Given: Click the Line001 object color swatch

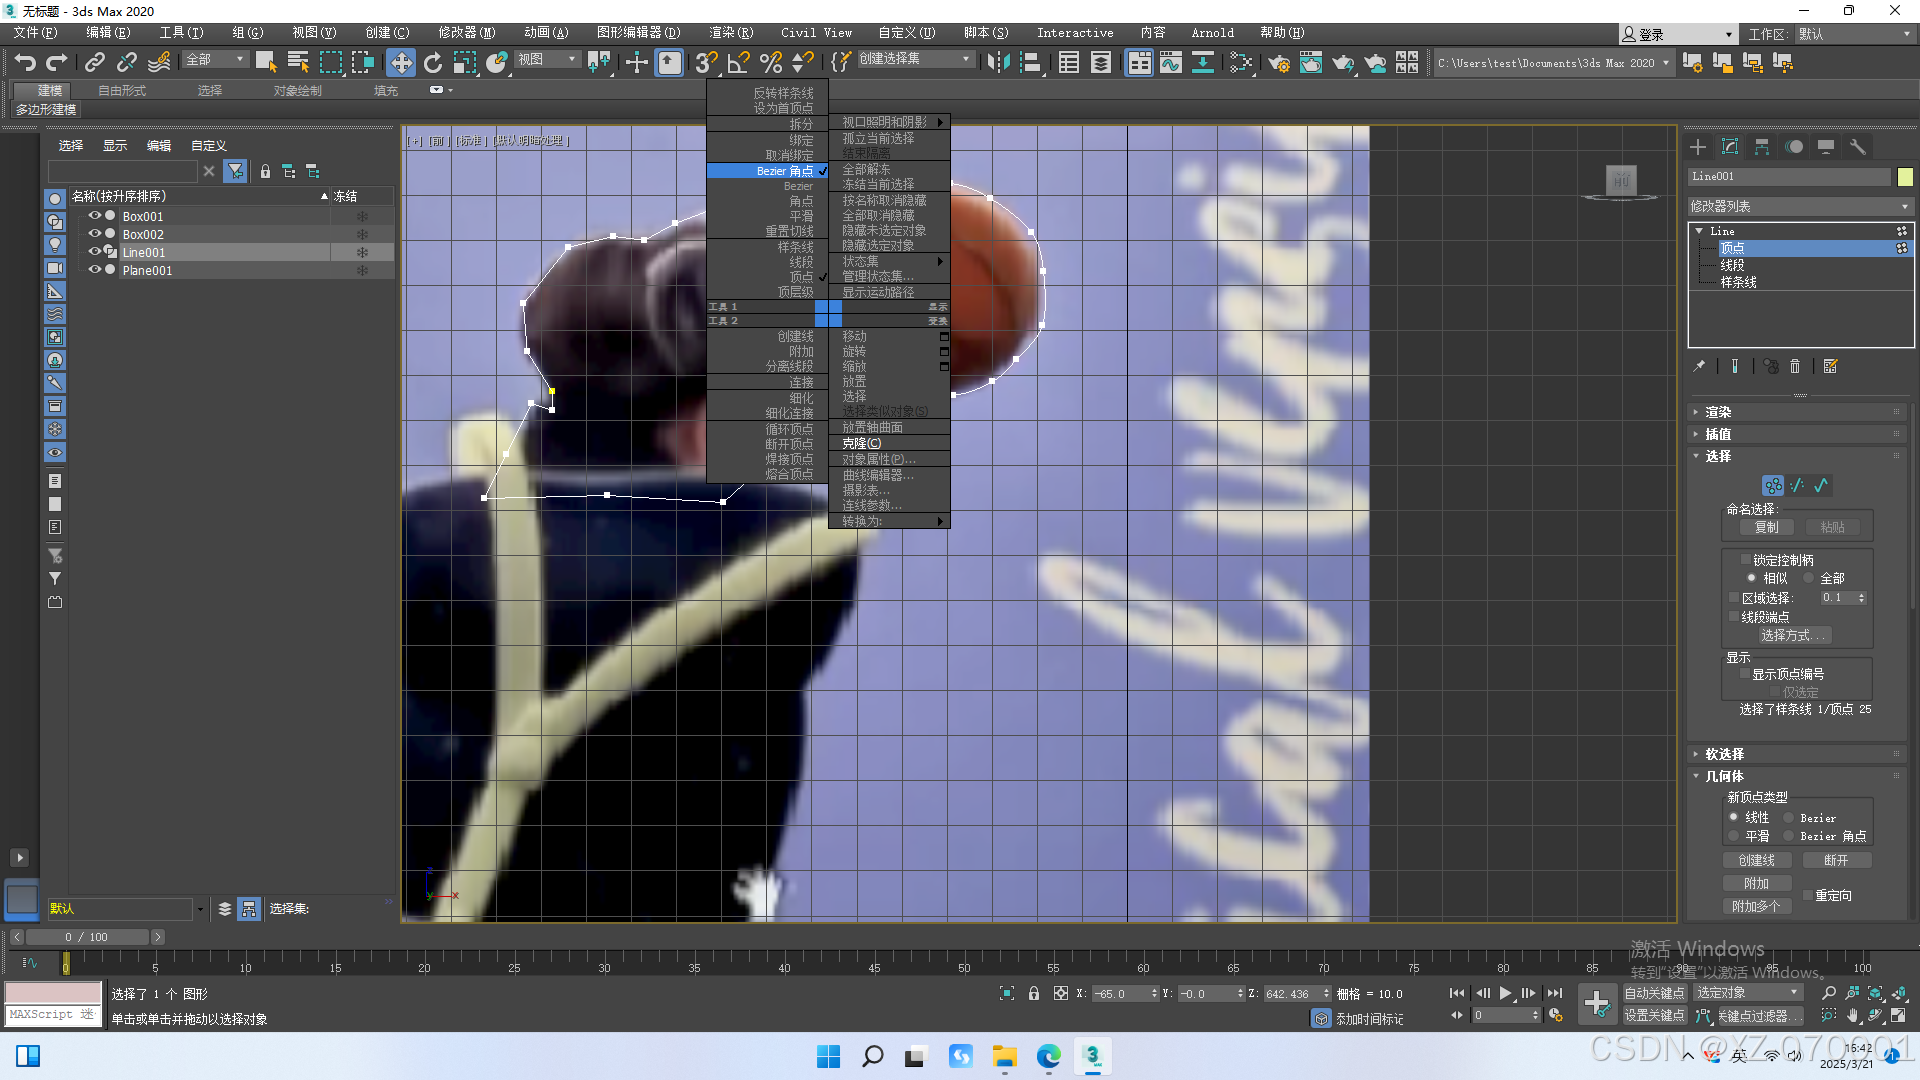Looking at the screenshot, I should tap(1905, 177).
